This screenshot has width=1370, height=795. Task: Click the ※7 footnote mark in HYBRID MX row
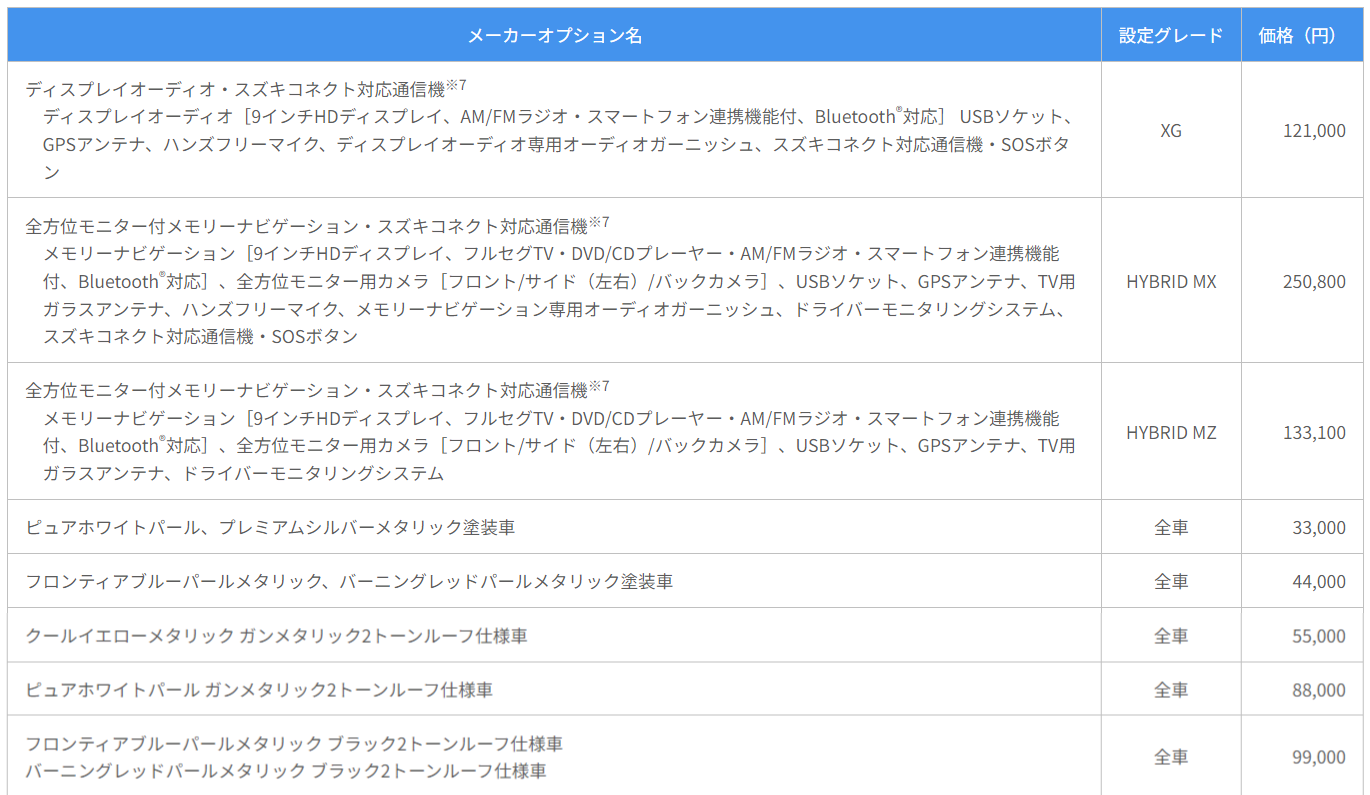pyautogui.click(x=599, y=221)
